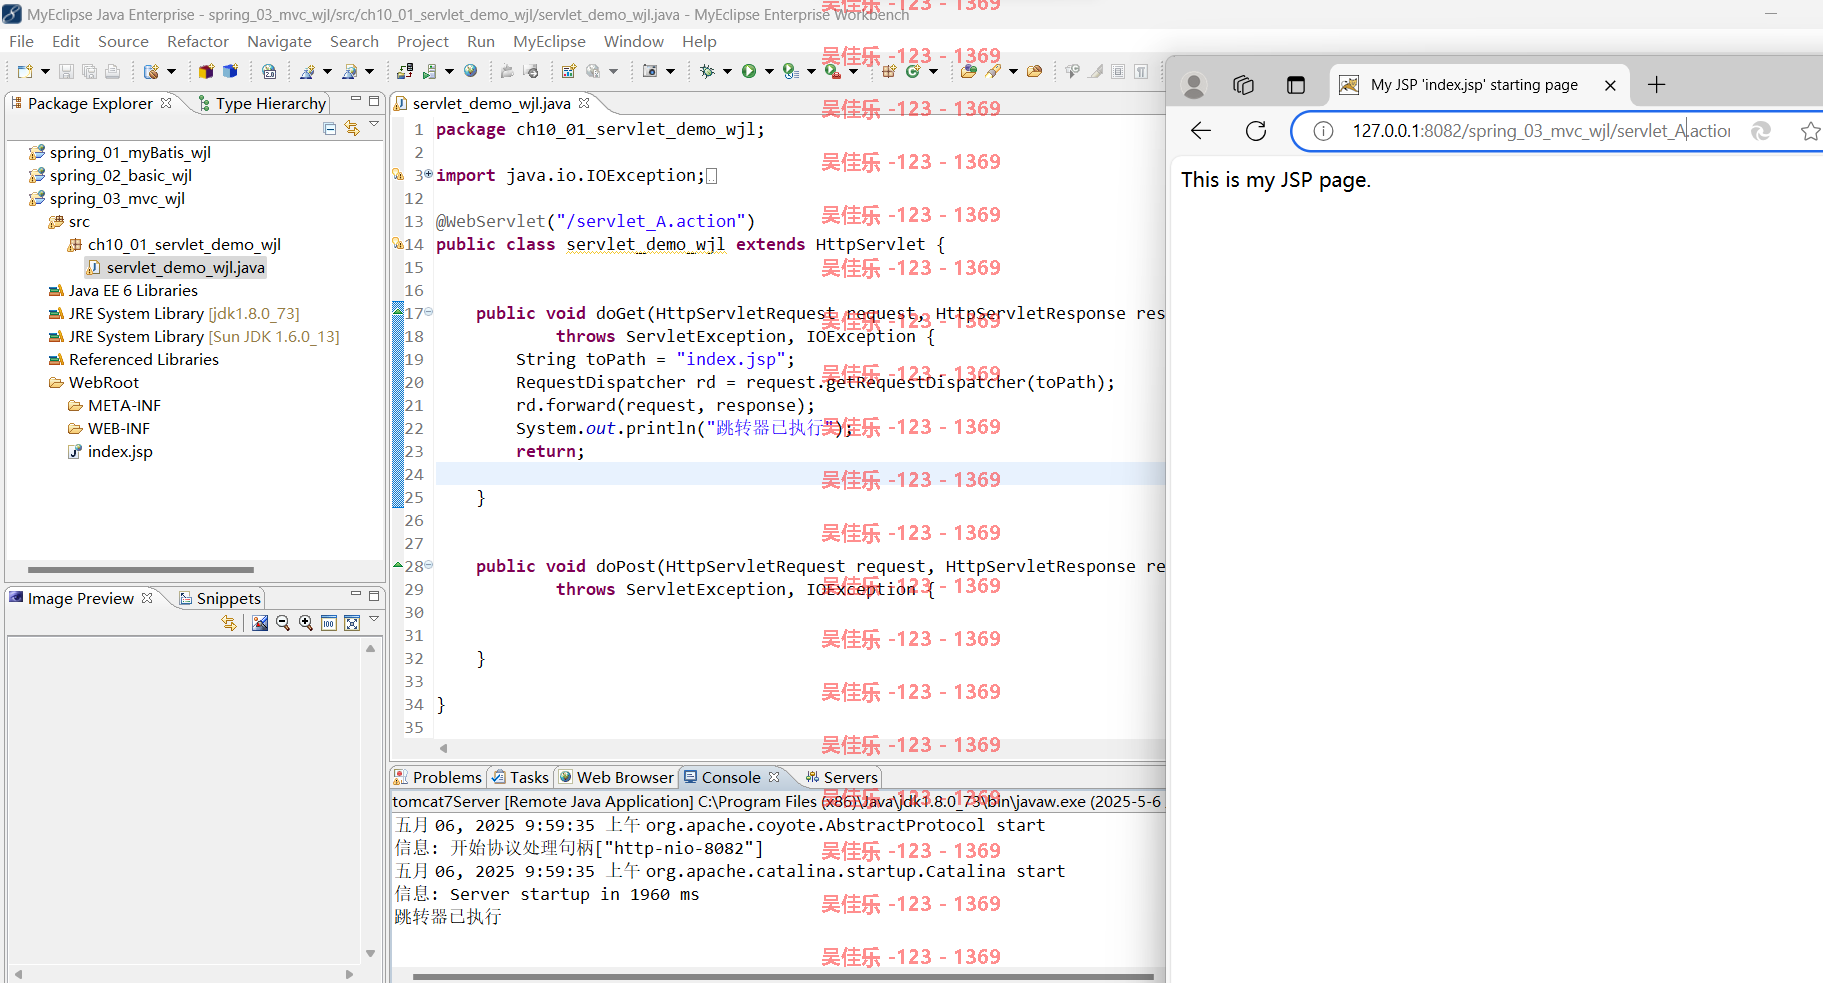The image size is (1823, 983).
Task: Click the New Java Class green C icon
Action: click(912, 71)
